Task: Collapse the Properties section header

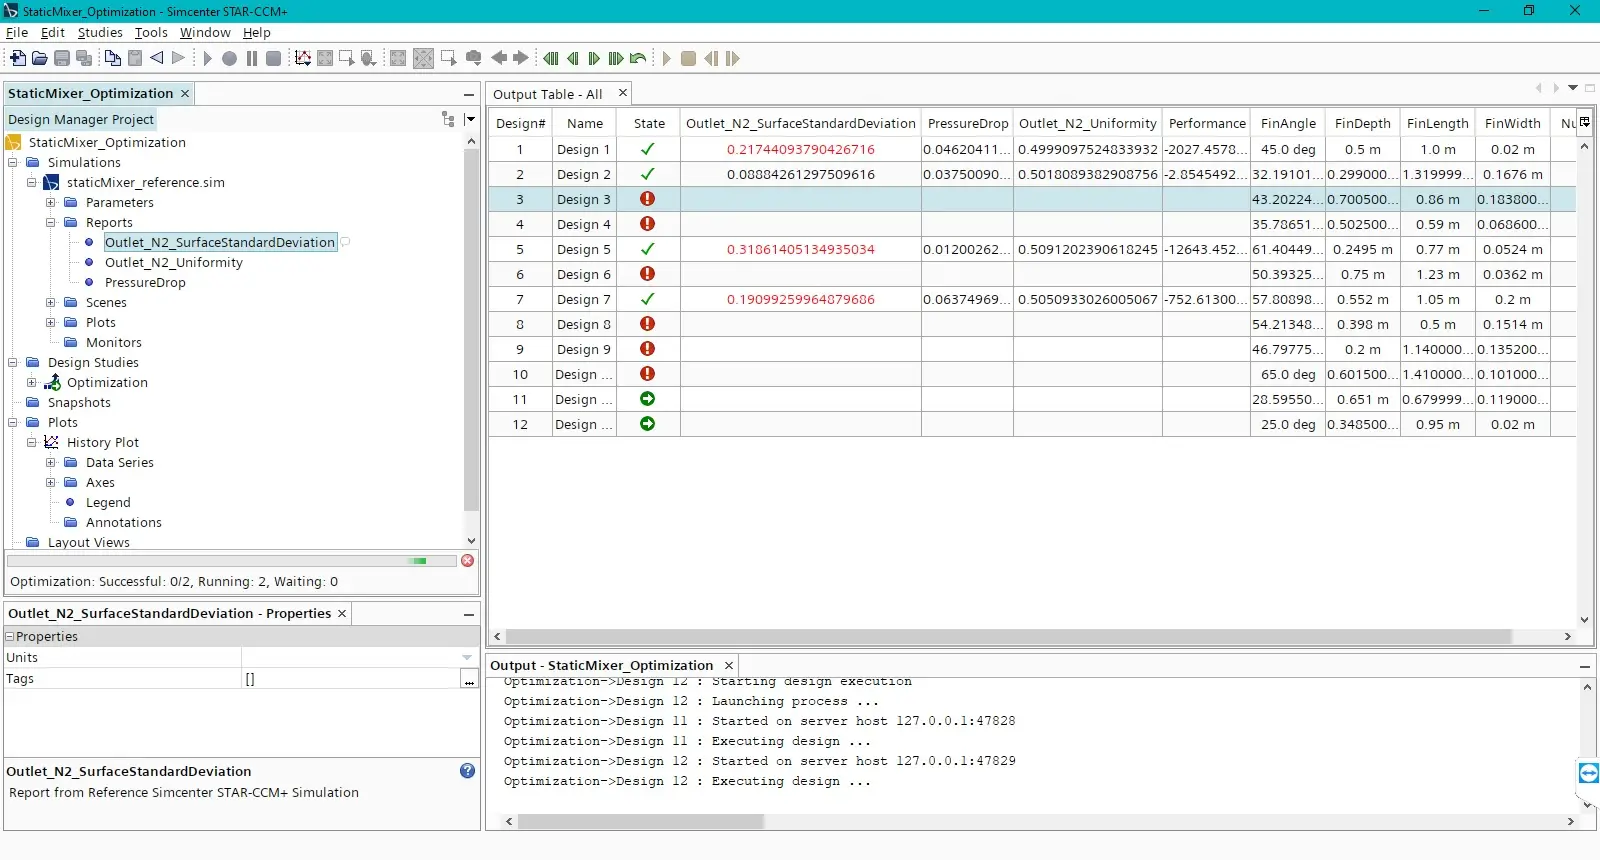Action: point(10,636)
